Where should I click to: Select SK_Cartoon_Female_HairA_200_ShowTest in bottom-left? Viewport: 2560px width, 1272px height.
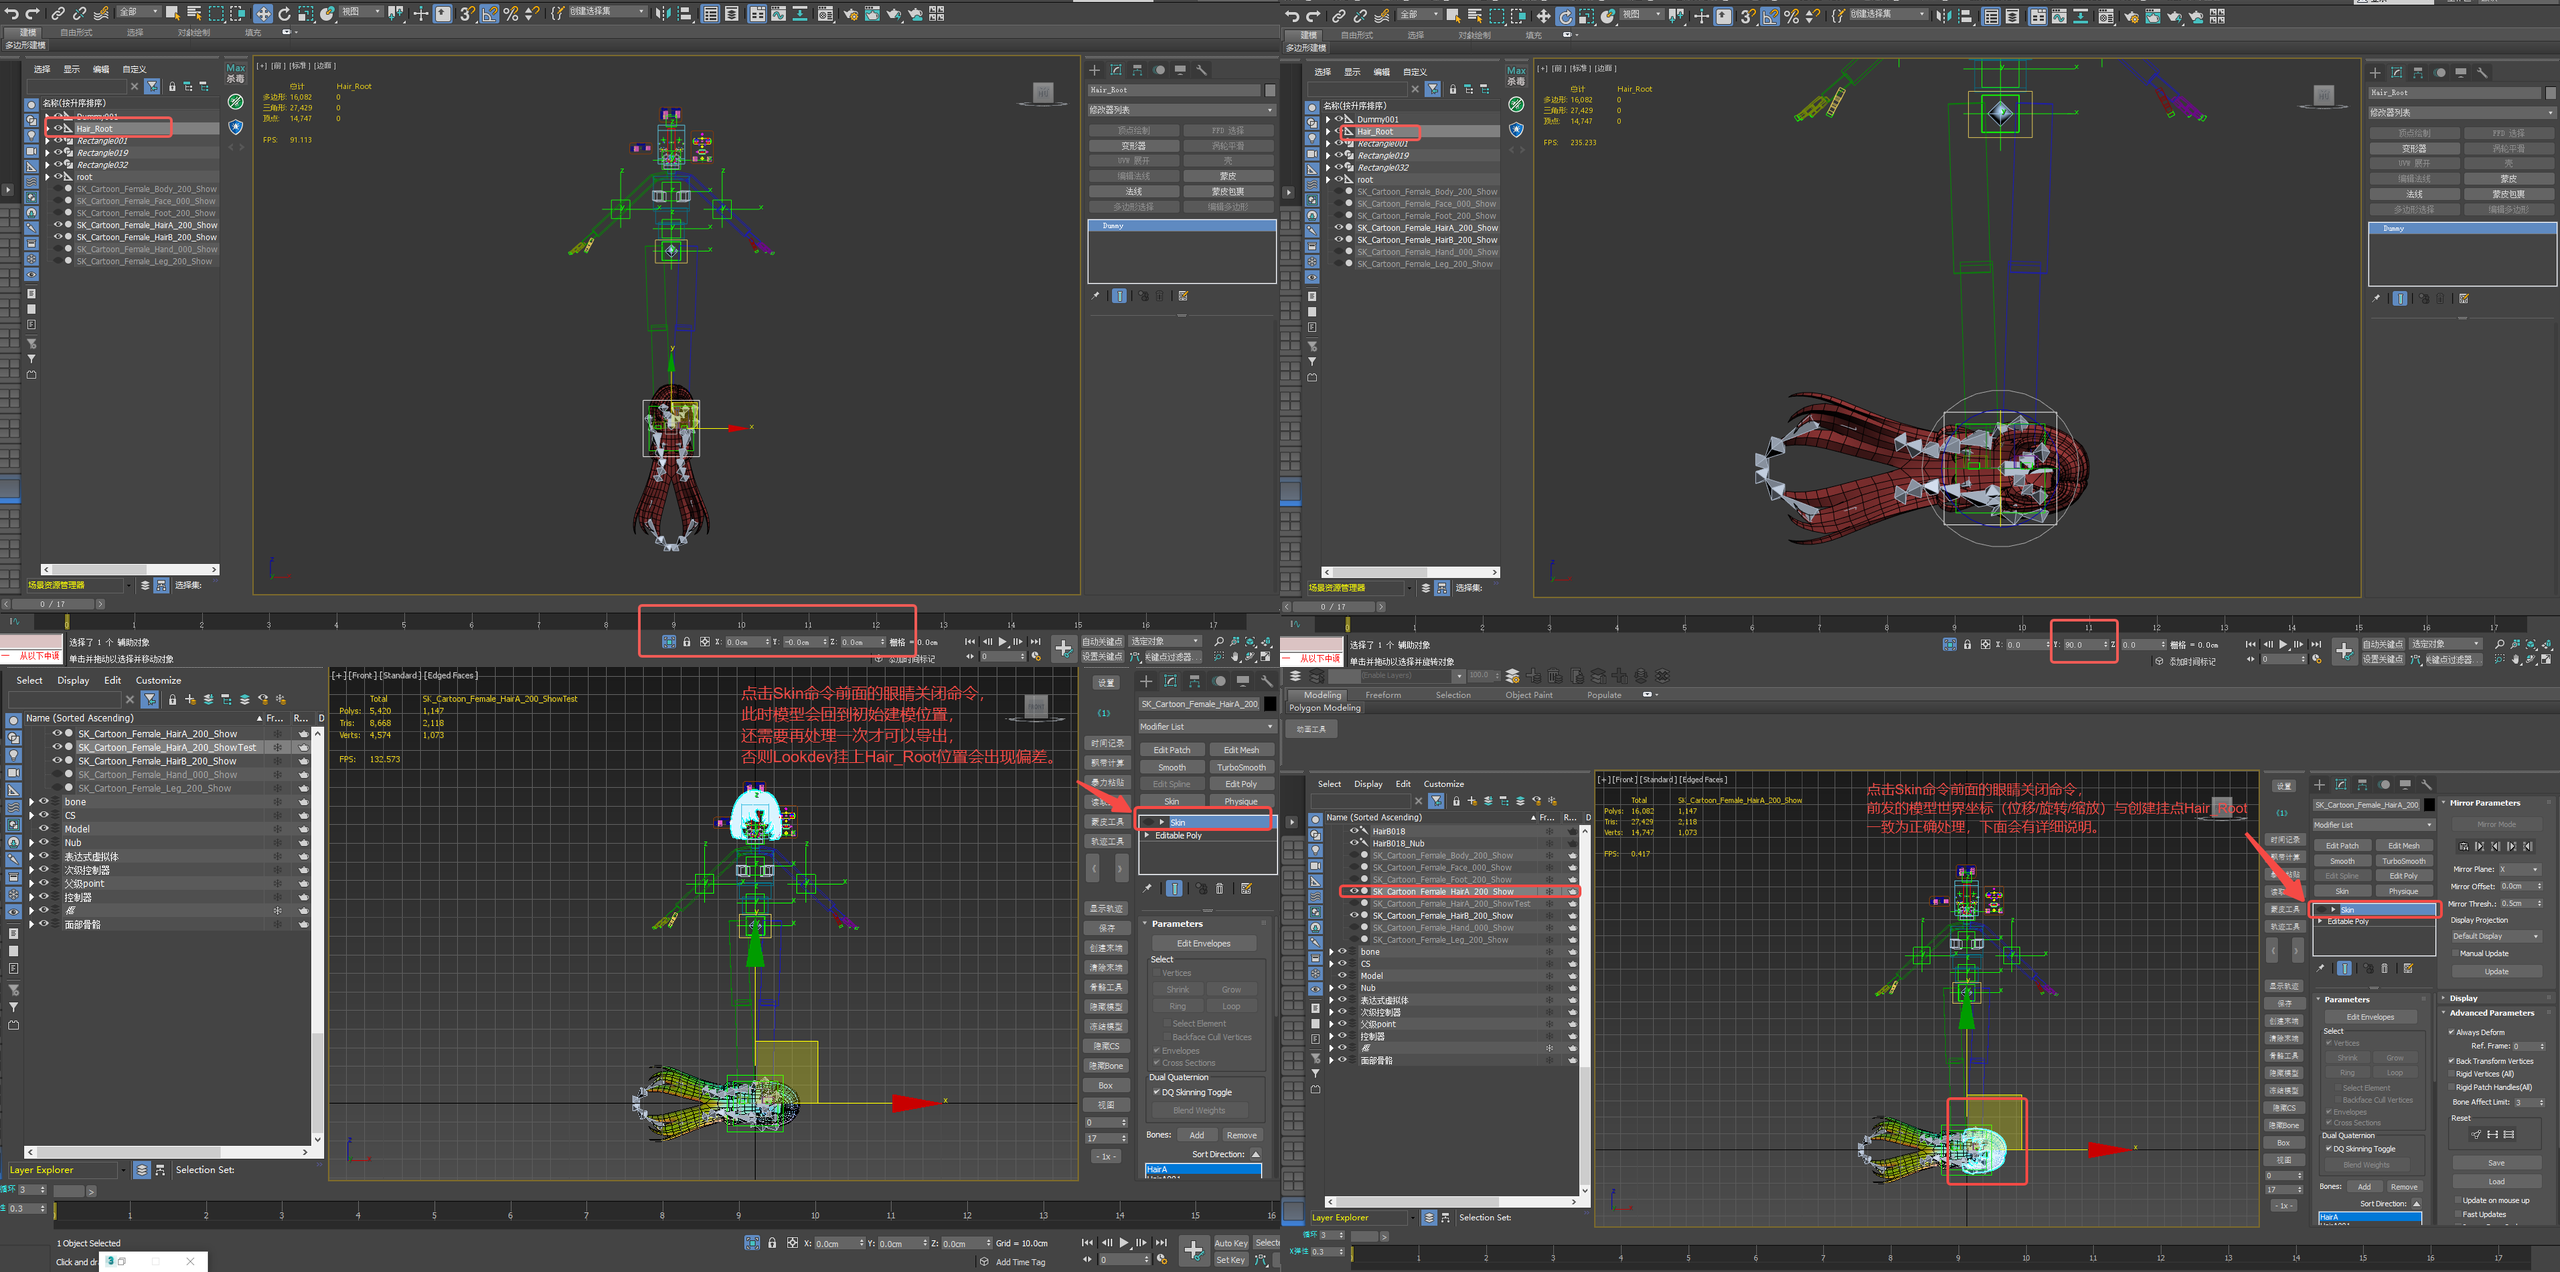point(167,747)
